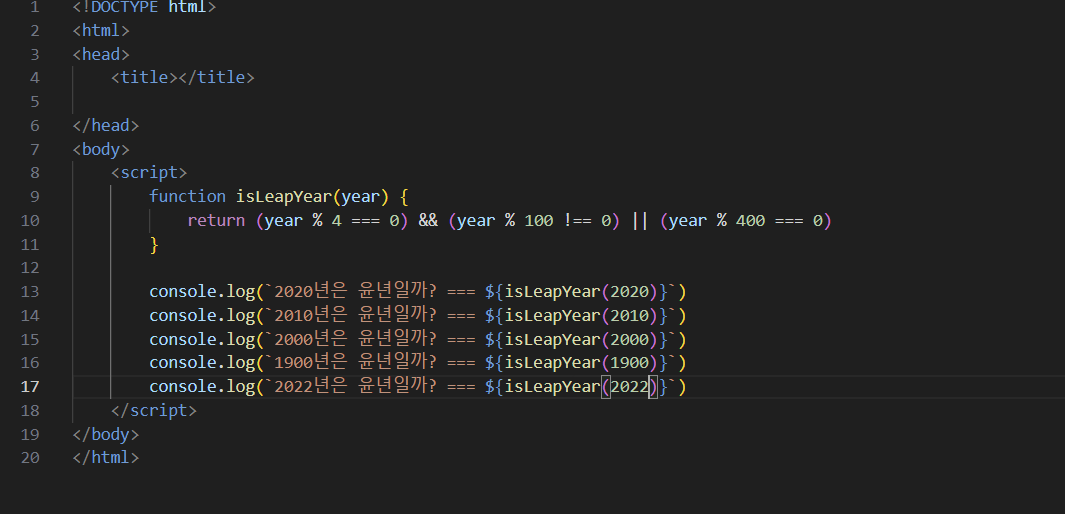Click the closing </html> tag on line 20
The height and width of the screenshot is (514, 1065).
[x=106, y=458]
